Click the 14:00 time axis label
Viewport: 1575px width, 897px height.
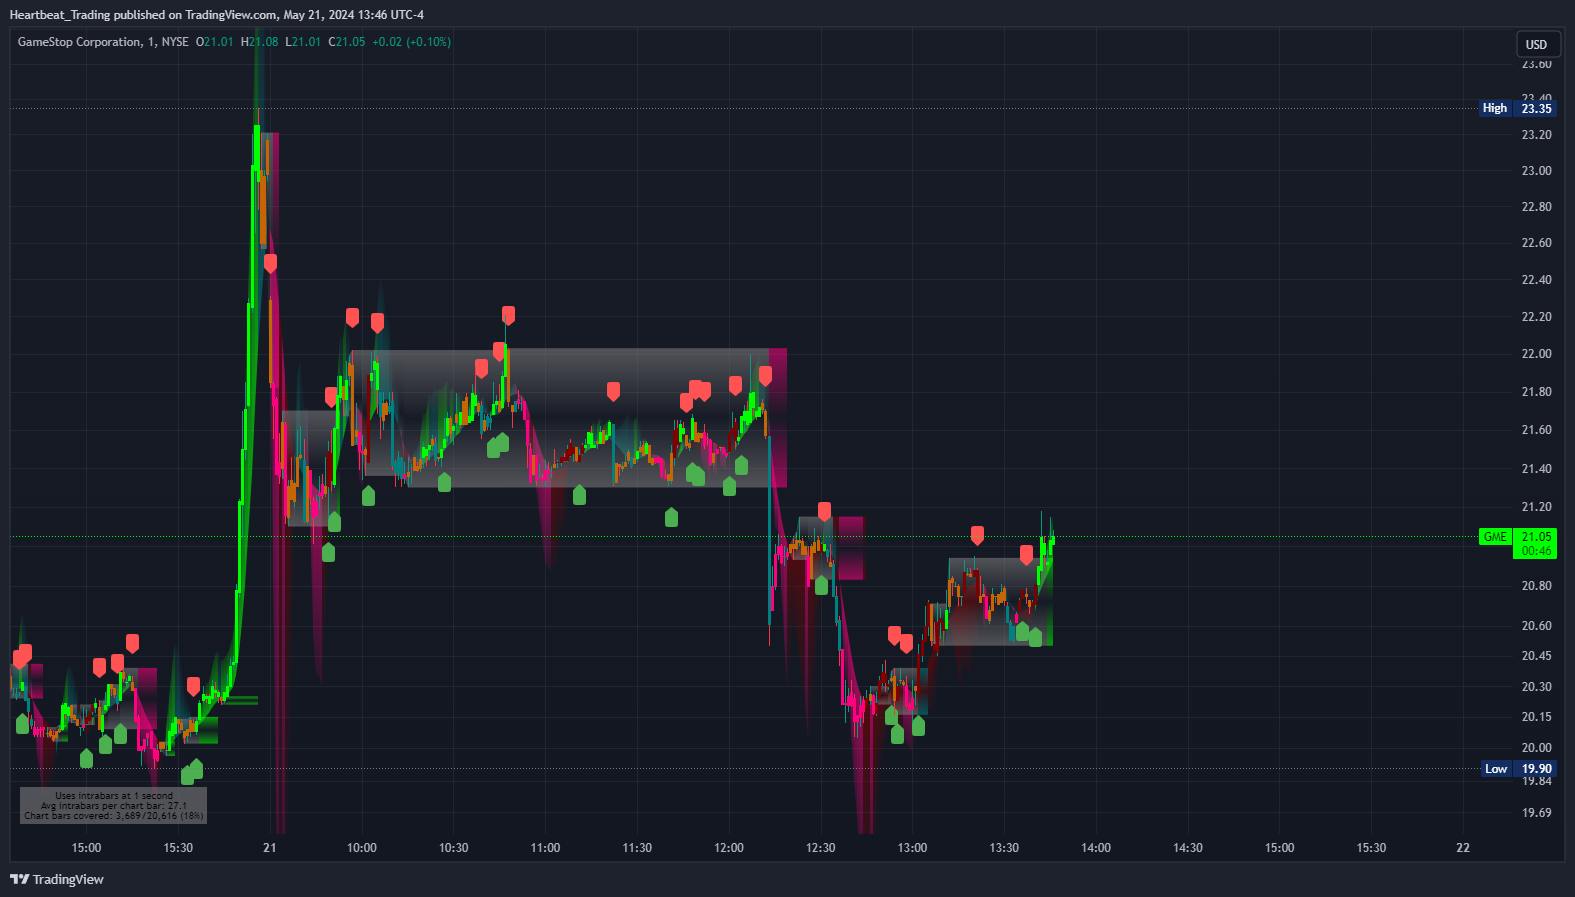pyautogui.click(x=1096, y=848)
